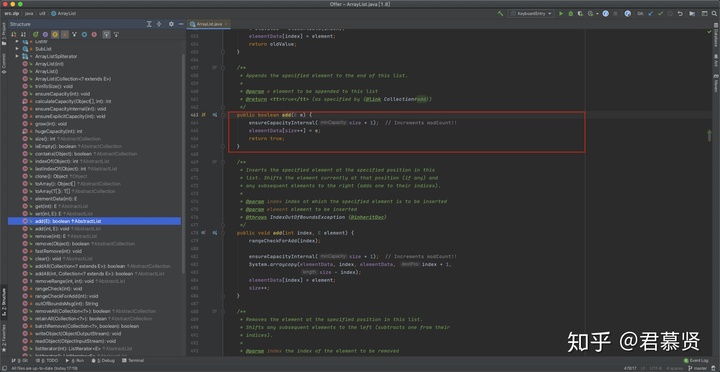Click the Git commit green checkmark
This screenshot has height=372, width=720.
(660, 14)
